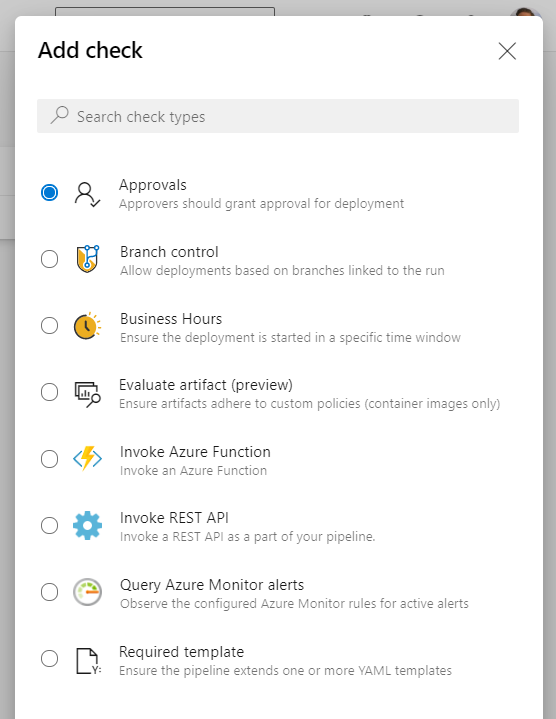
Task: Click the Required template title text
Action: 182,652
